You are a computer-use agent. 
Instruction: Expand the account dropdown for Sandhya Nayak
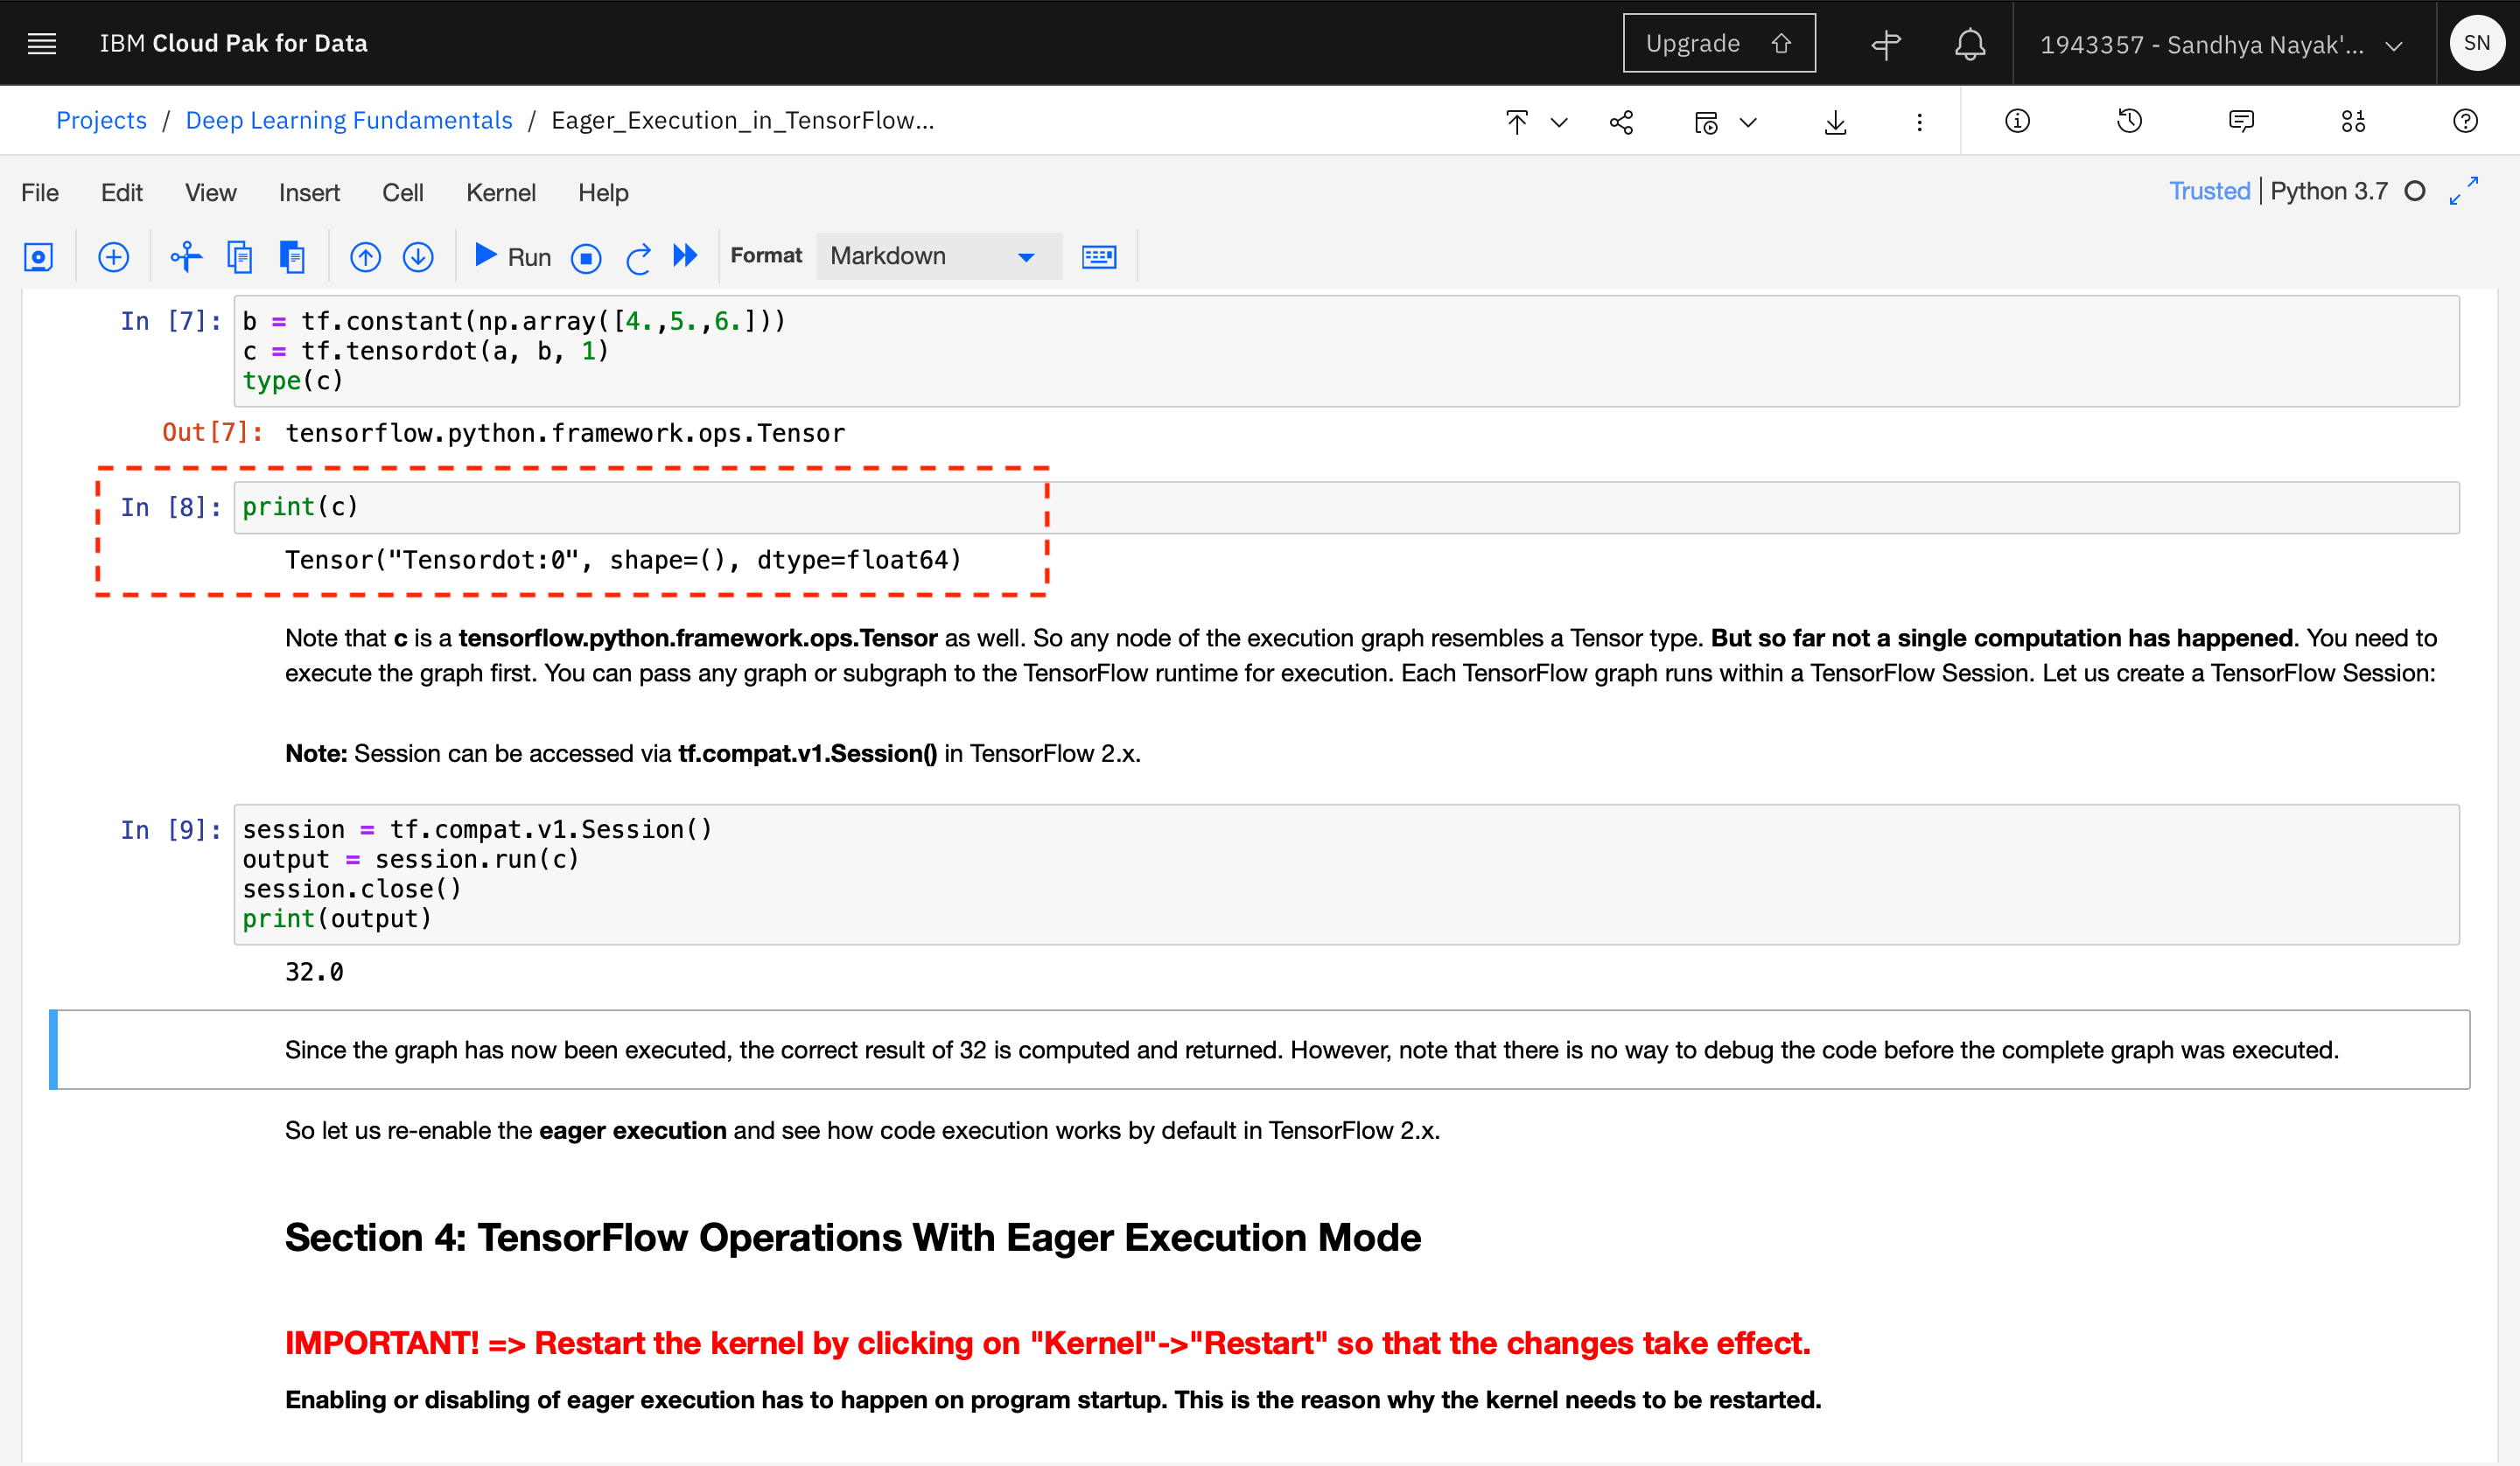(2394, 44)
